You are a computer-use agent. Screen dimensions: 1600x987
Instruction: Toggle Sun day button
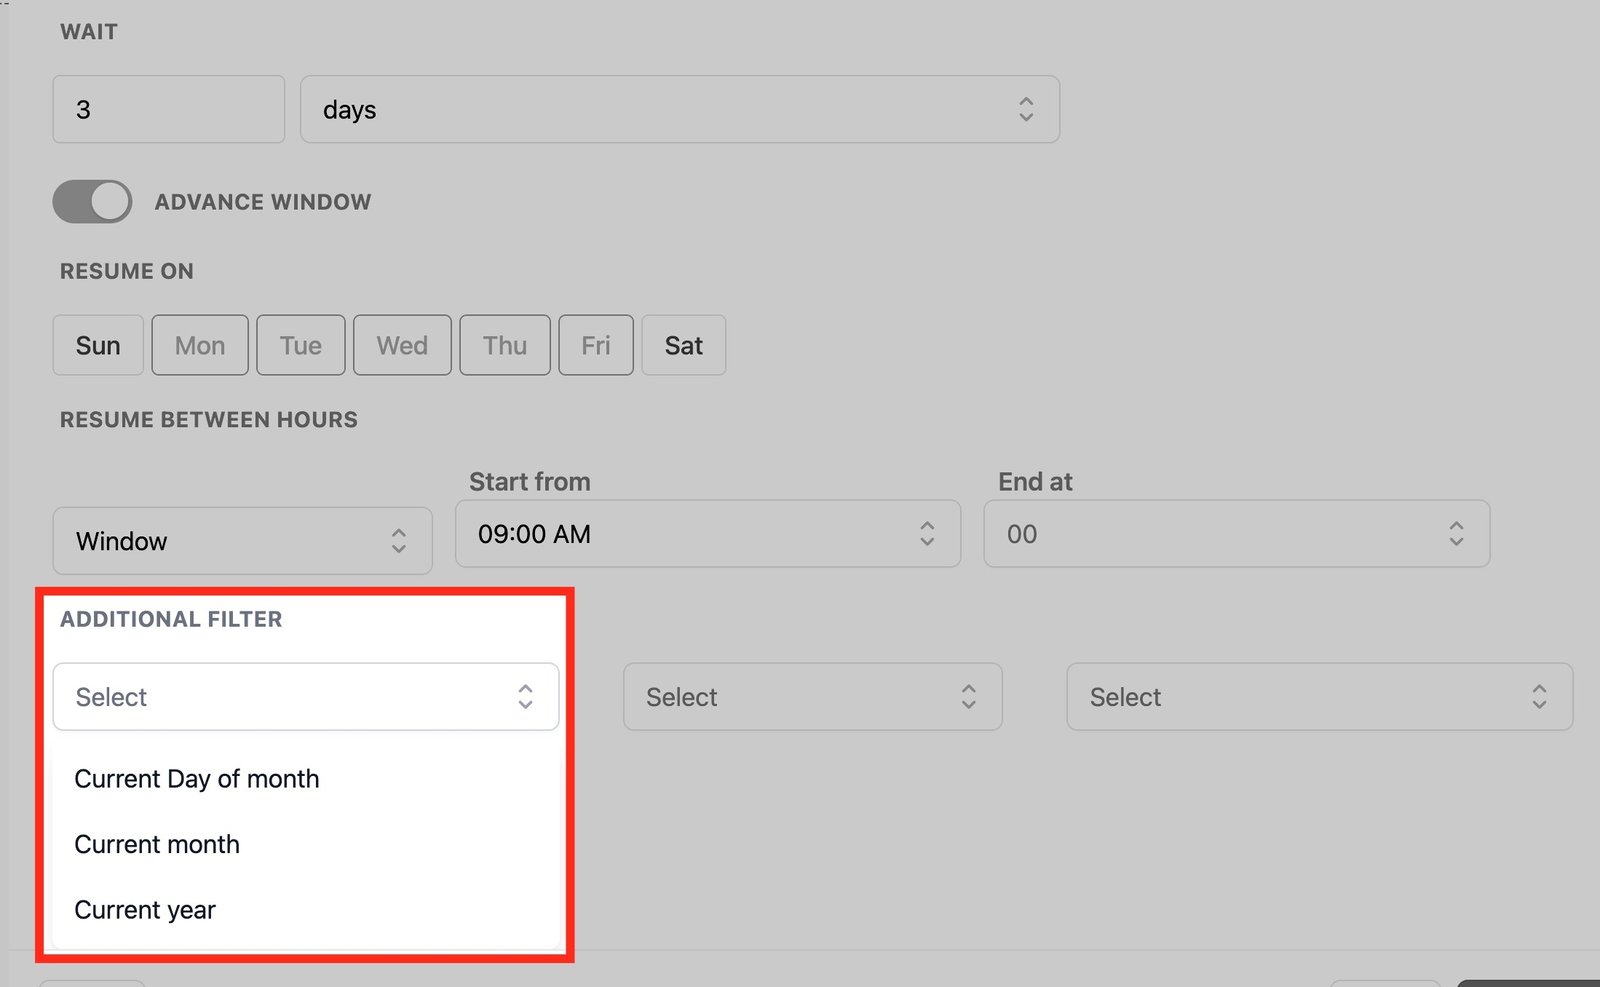(x=98, y=346)
